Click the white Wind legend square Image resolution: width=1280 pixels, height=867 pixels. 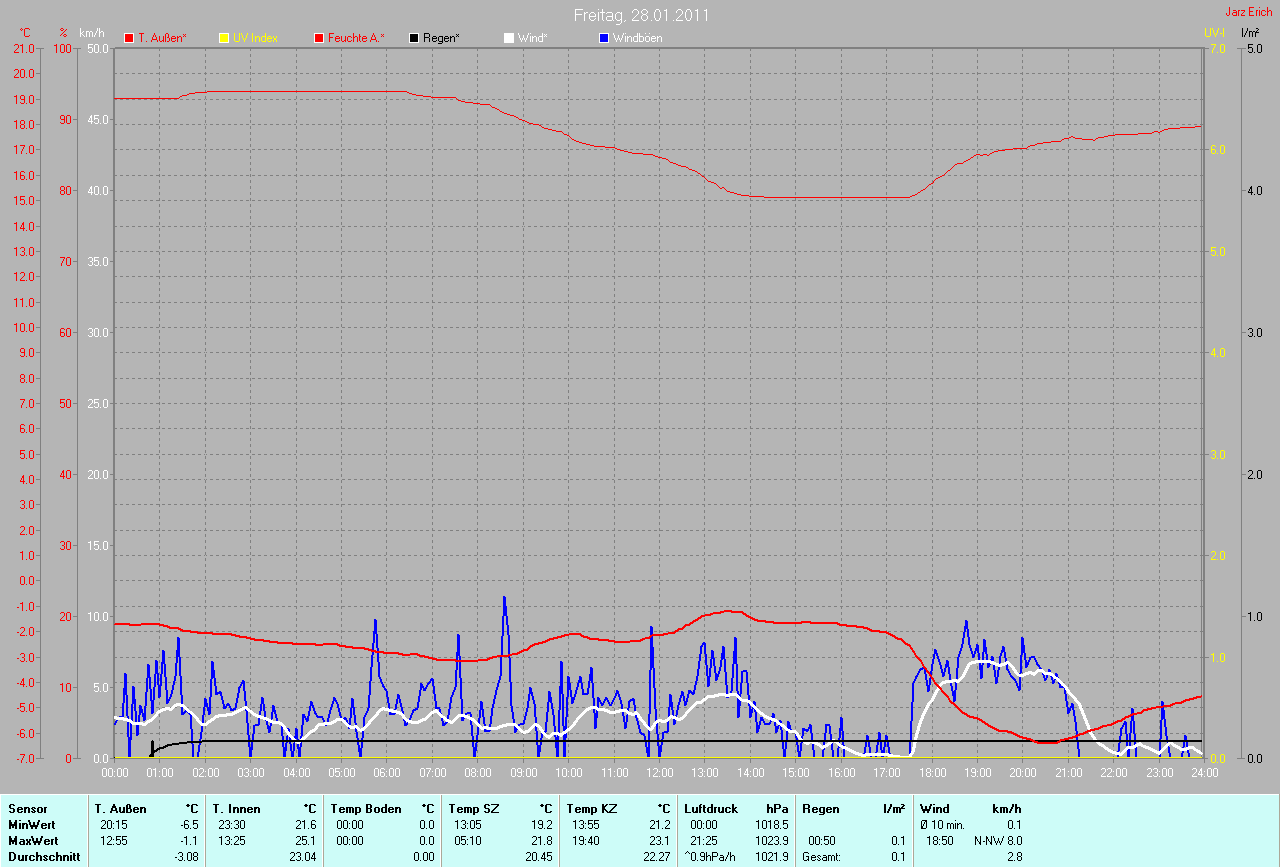(x=509, y=38)
